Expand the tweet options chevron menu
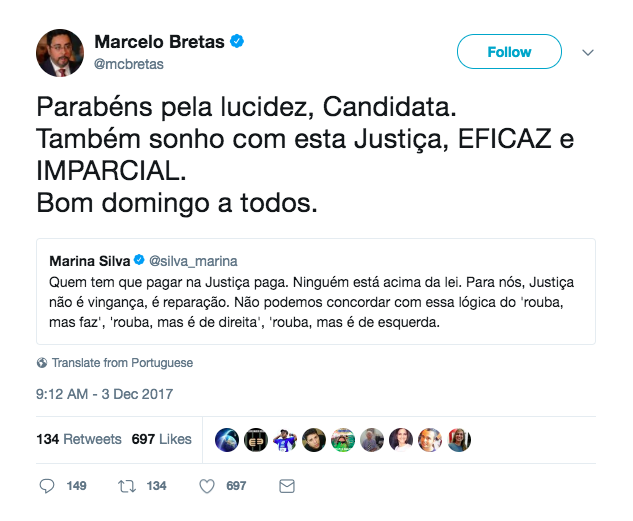 (588, 52)
